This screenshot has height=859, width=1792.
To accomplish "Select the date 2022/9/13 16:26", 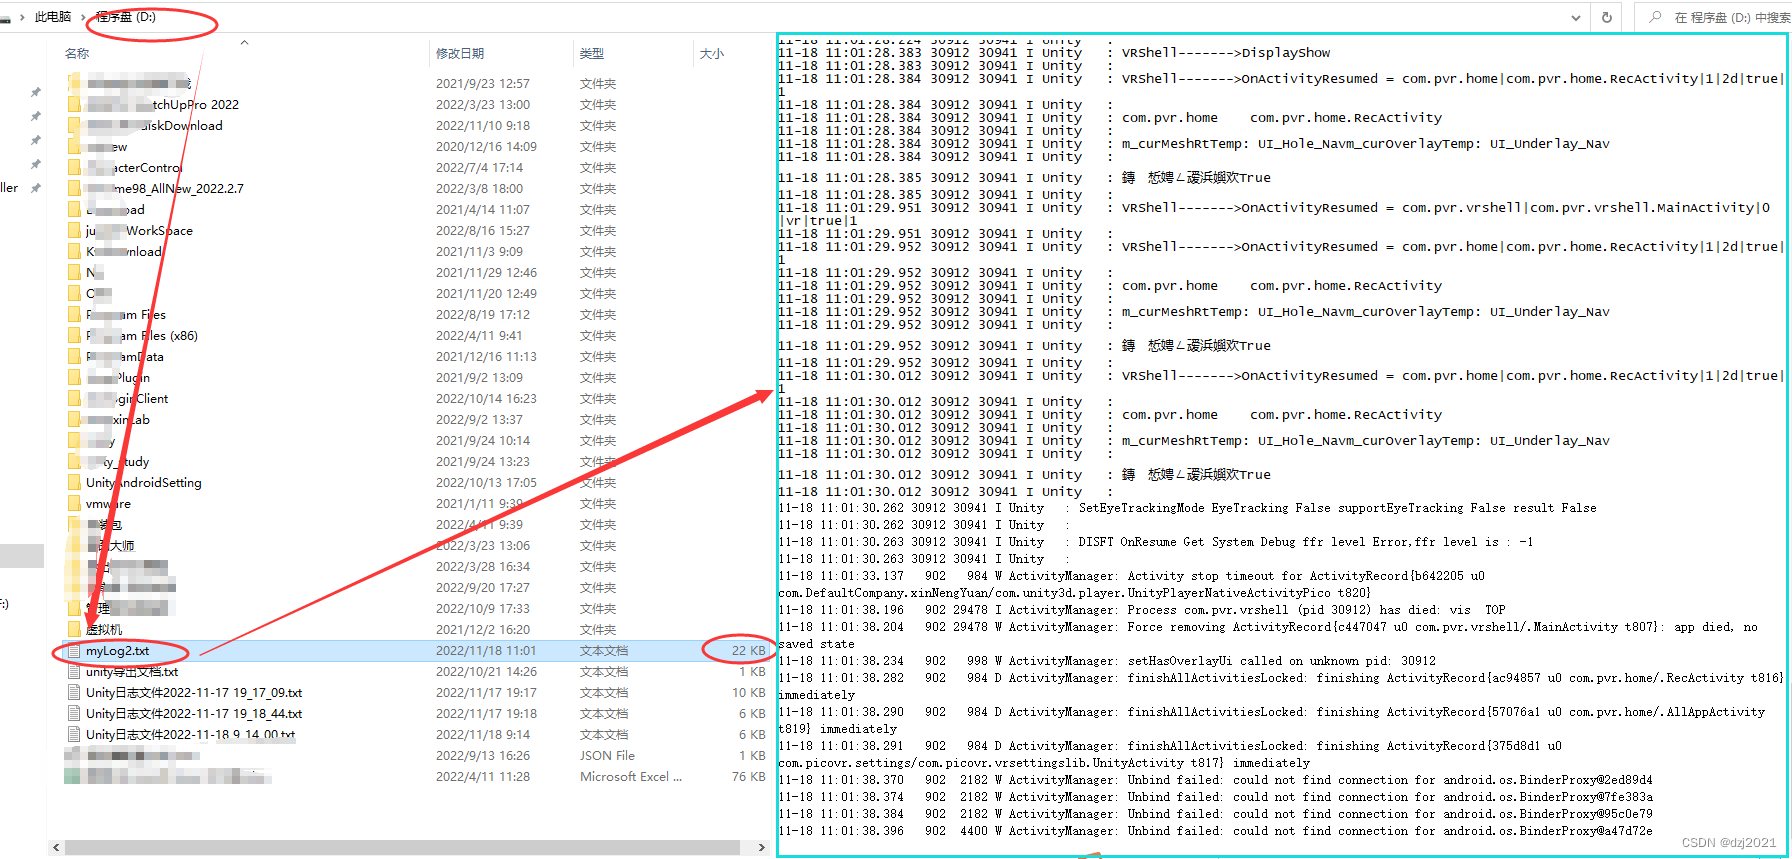I will [482, 755].
